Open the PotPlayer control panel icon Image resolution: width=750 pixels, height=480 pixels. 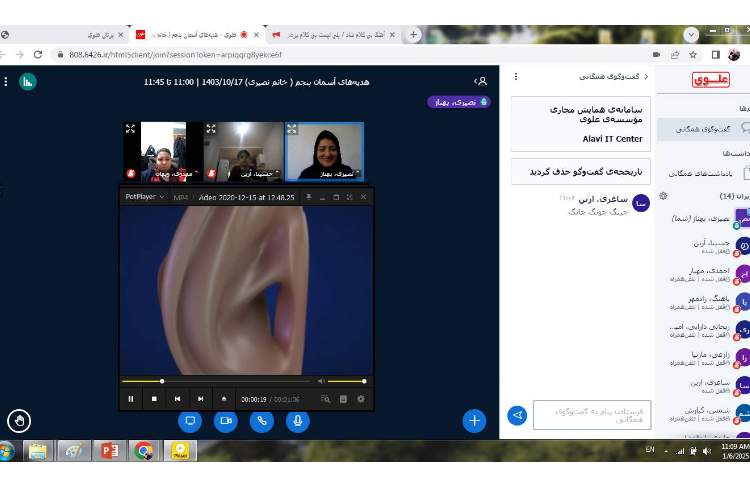coord(343,399)
